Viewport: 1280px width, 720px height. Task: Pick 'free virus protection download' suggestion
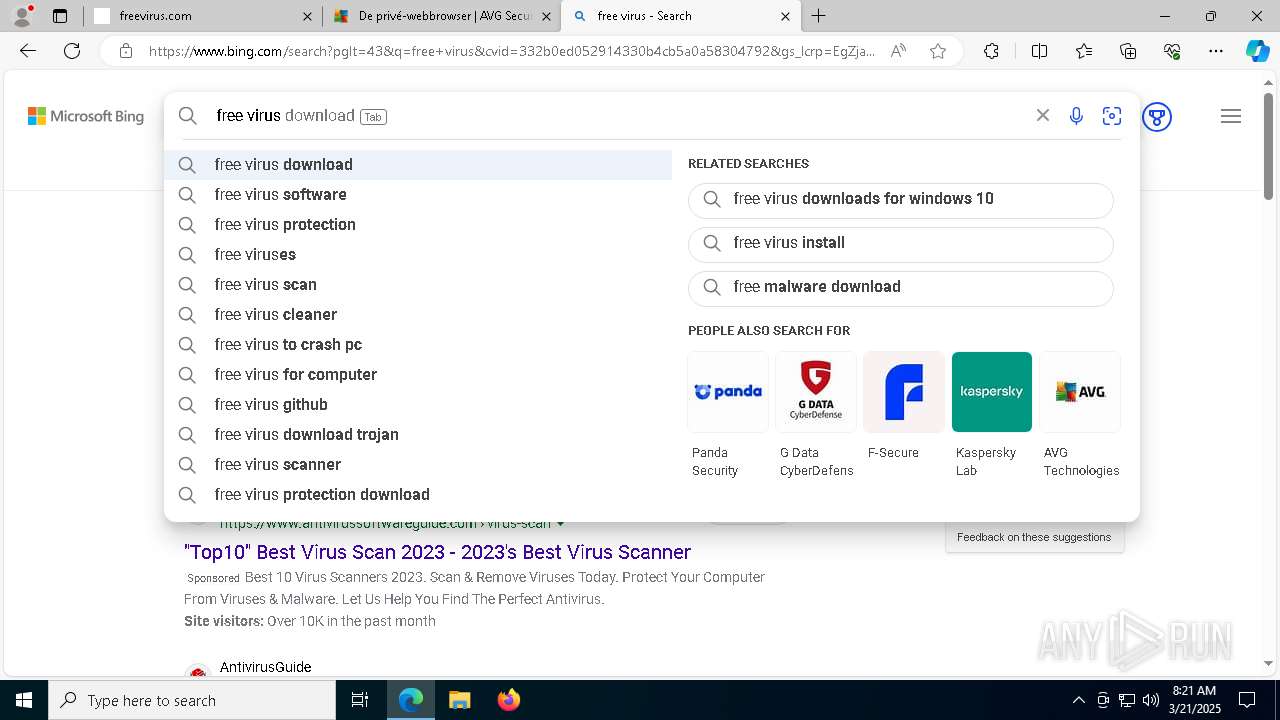point(419,495)
